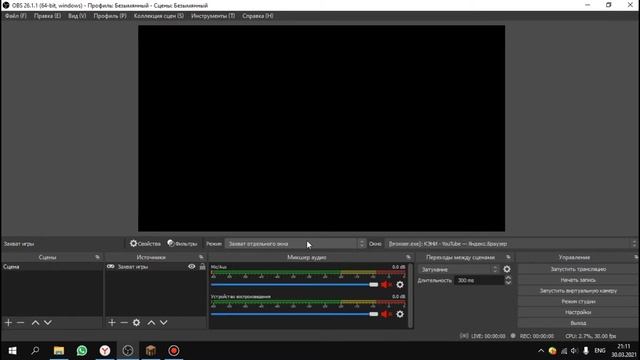Select Захват игры source row
Screen dimensions: 640x360
pos(156,267)
